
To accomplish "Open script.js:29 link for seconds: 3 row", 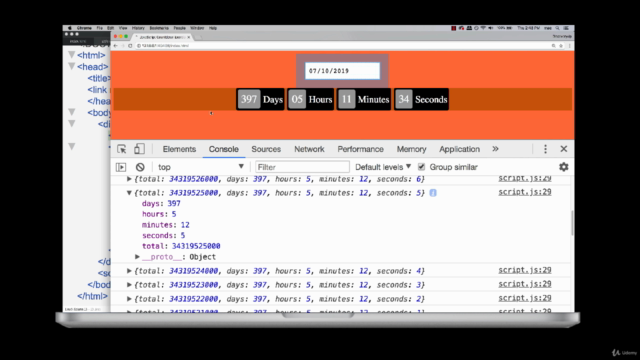I will (x=524, y=284).
